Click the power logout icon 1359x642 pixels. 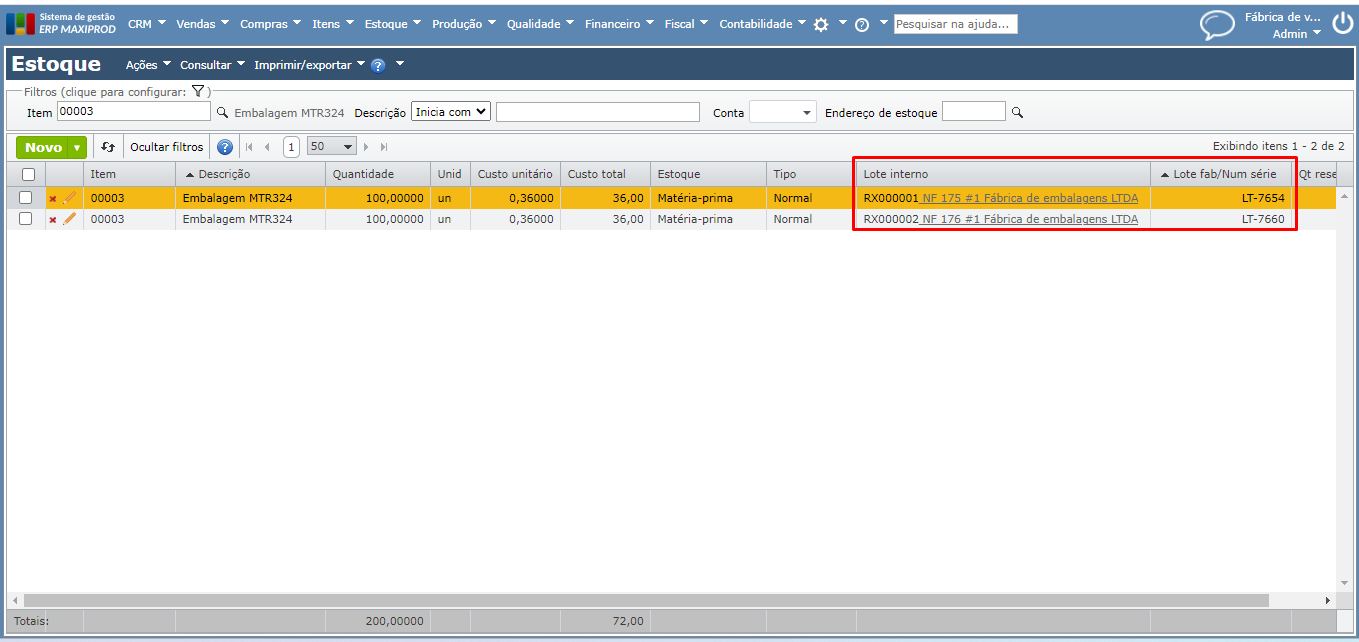click(1341, 24)
